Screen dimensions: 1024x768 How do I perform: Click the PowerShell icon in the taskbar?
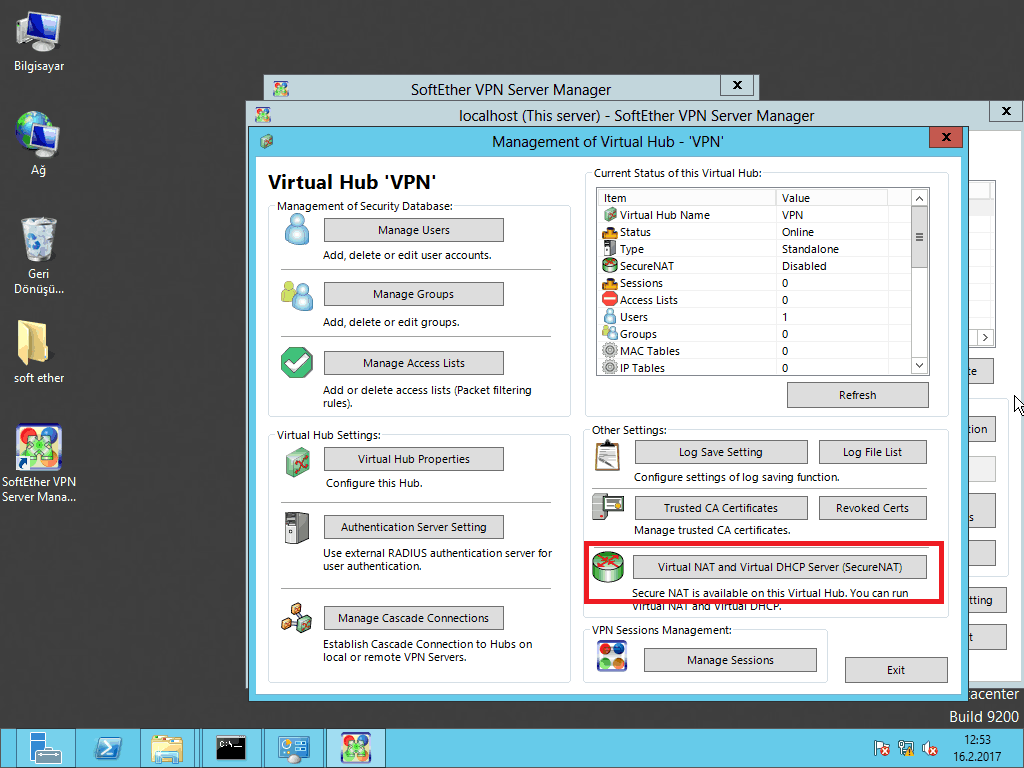coord(108,748)
